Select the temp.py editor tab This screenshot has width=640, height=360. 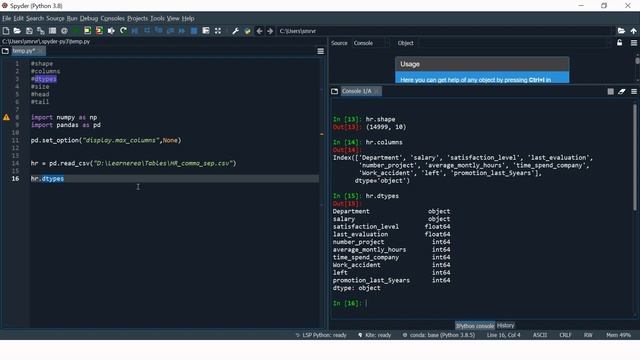(x=28, y=51)
